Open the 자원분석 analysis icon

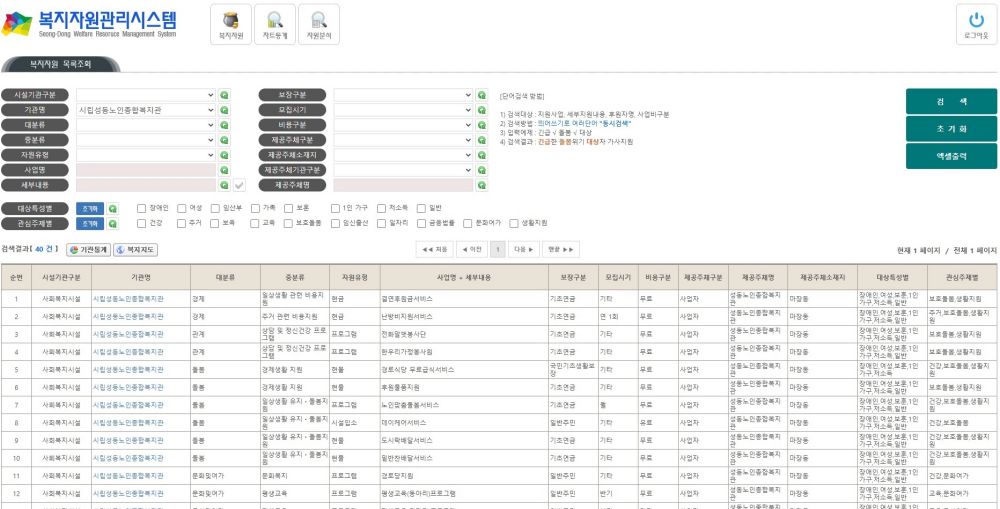coord(319,24)
